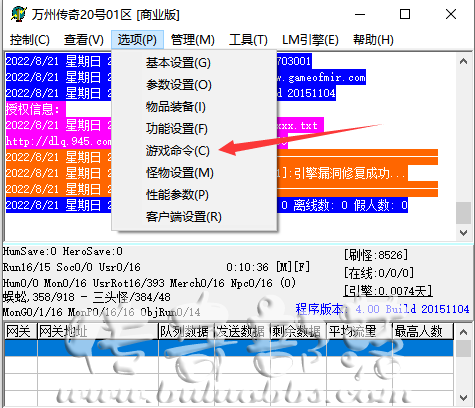Click the 网关地址 column header
The height and width of the screenshot is (408, 475).
[x=98, y=331]
